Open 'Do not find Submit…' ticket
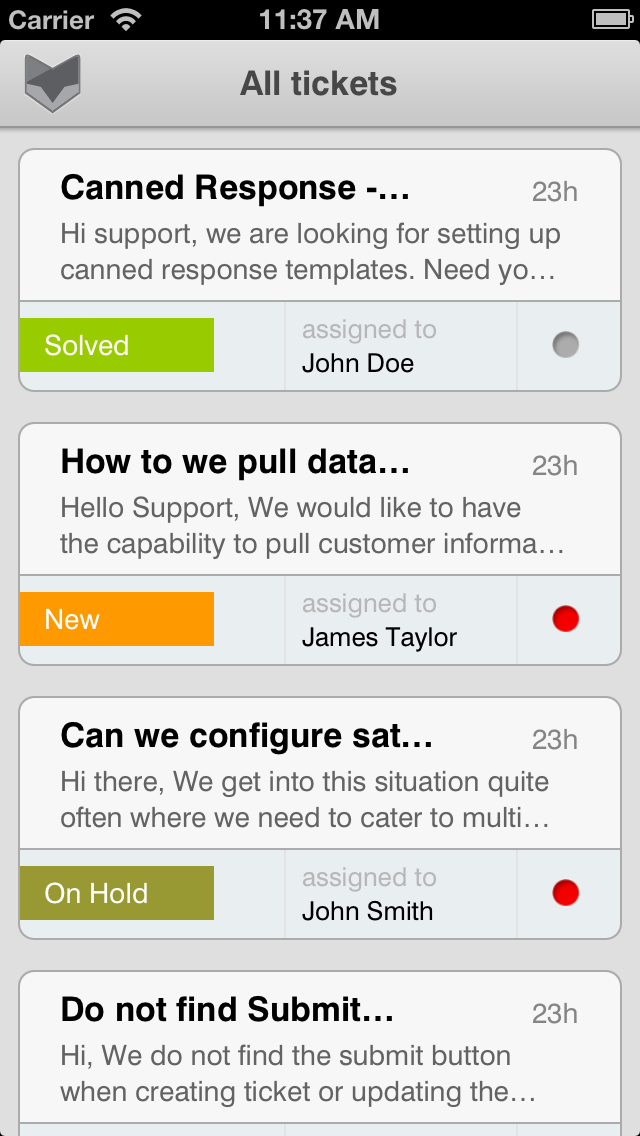 (x=227, y=1010)
